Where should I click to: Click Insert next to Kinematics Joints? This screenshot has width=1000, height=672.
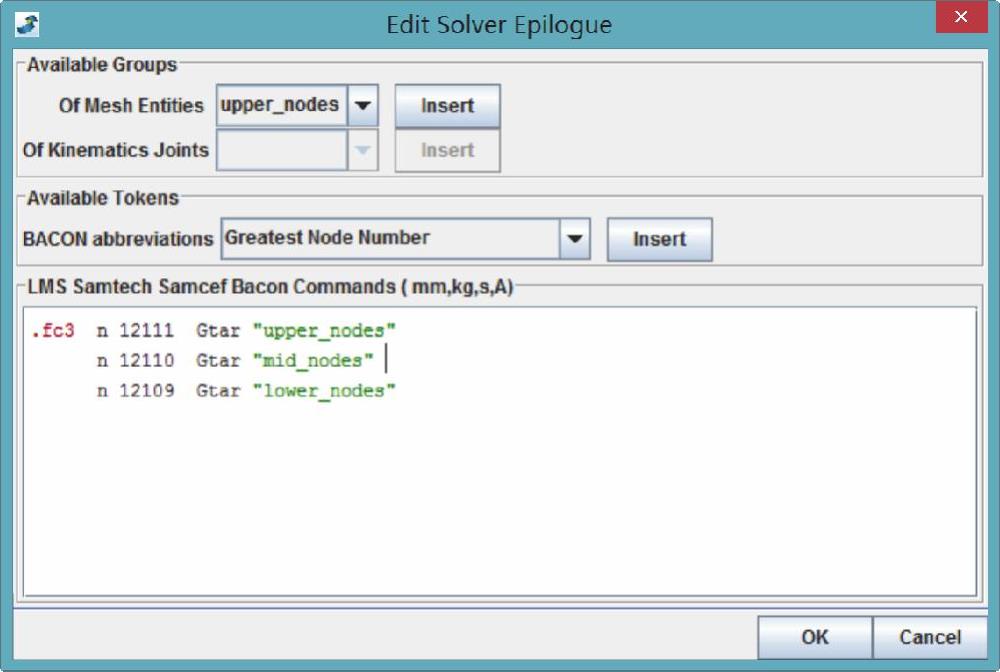447,150
